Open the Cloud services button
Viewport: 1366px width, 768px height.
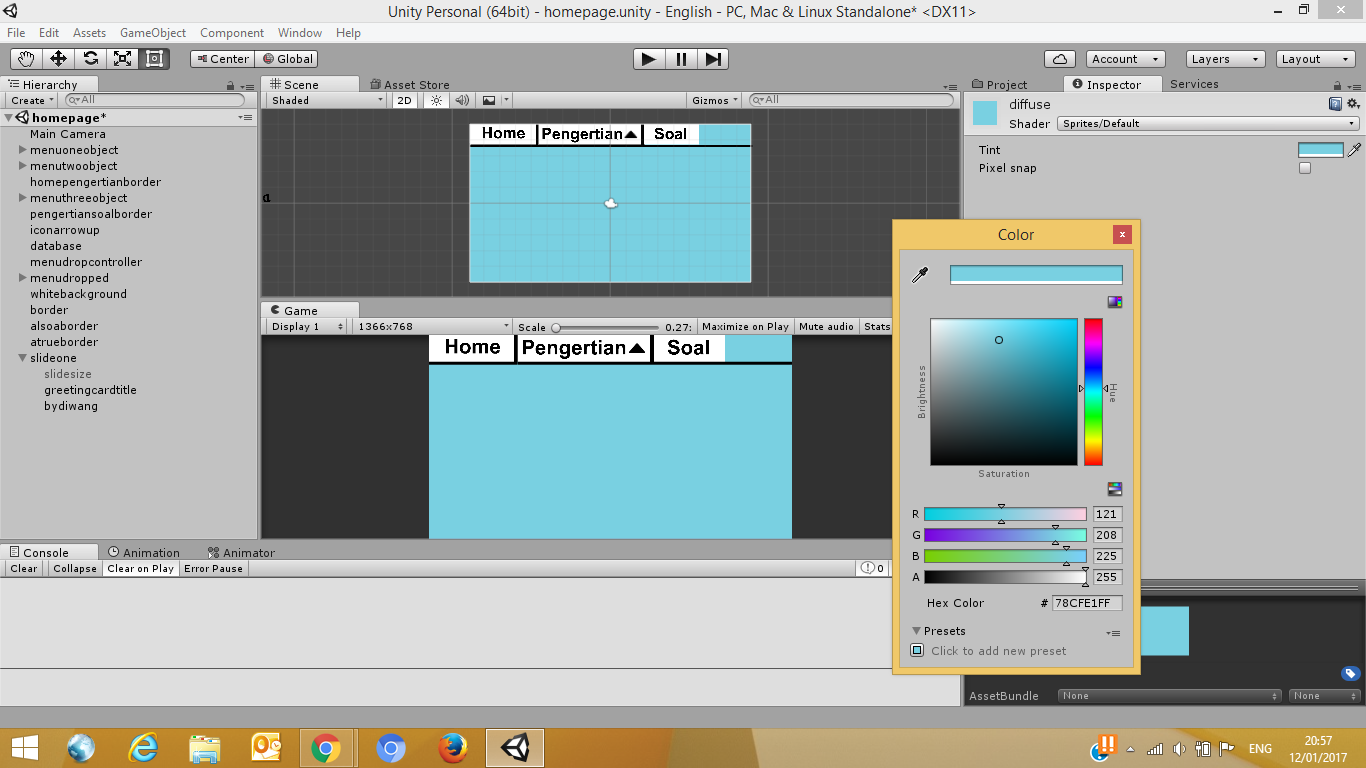[x=1059, y=59]
